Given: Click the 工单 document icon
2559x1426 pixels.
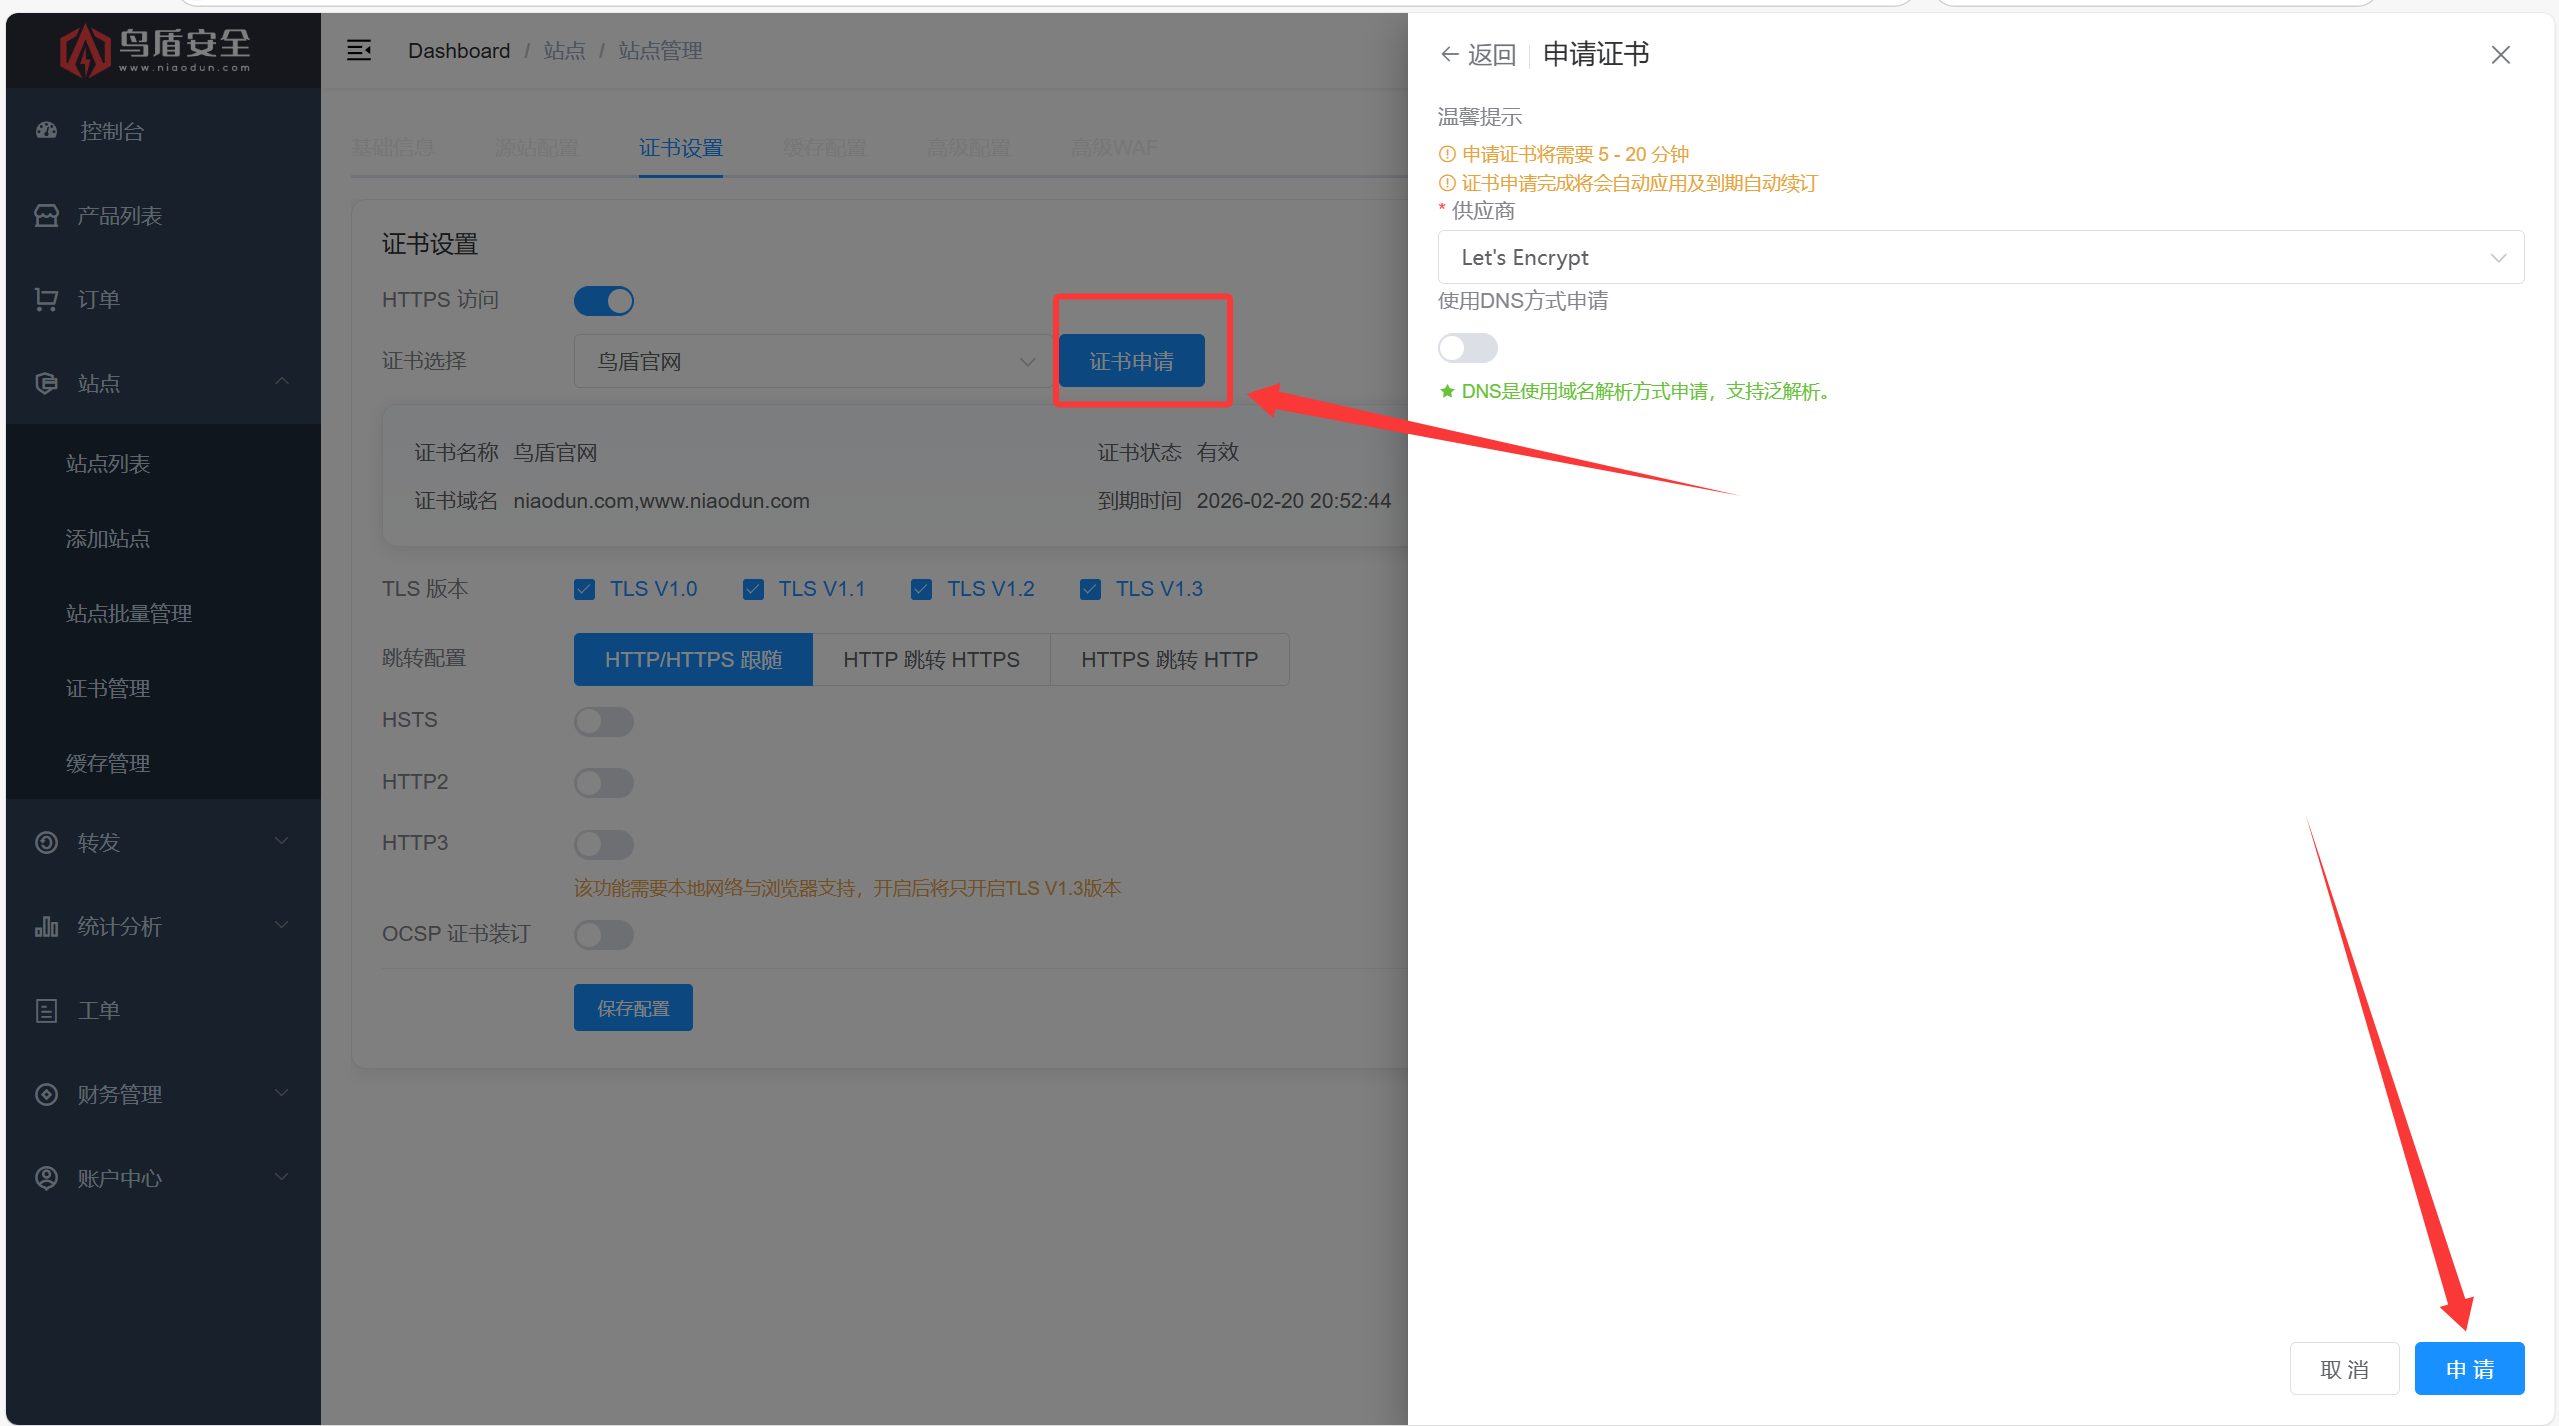Looking at the screenshot, I should (47, 1010).
